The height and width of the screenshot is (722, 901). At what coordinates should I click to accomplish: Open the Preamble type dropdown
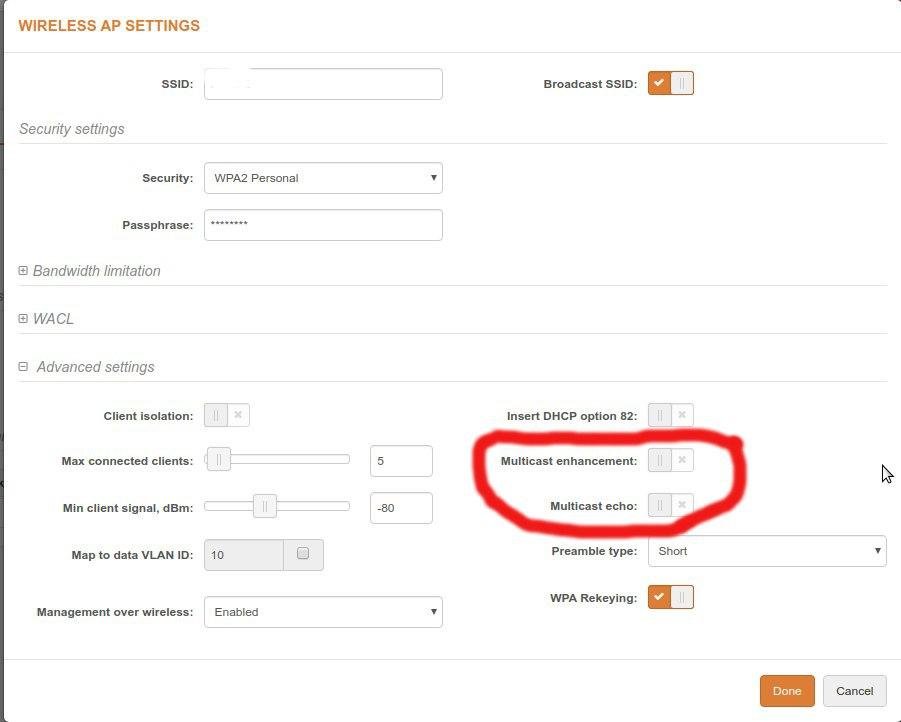(x=766, y=551)
